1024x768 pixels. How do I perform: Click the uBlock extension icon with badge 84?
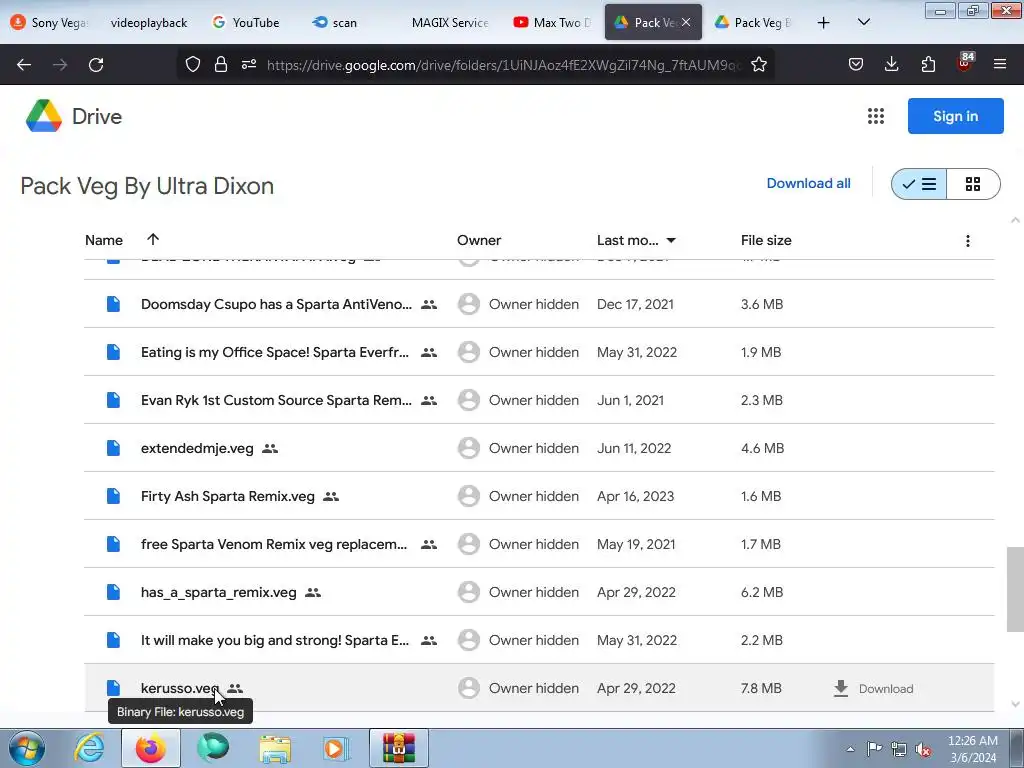coord(965,63)
